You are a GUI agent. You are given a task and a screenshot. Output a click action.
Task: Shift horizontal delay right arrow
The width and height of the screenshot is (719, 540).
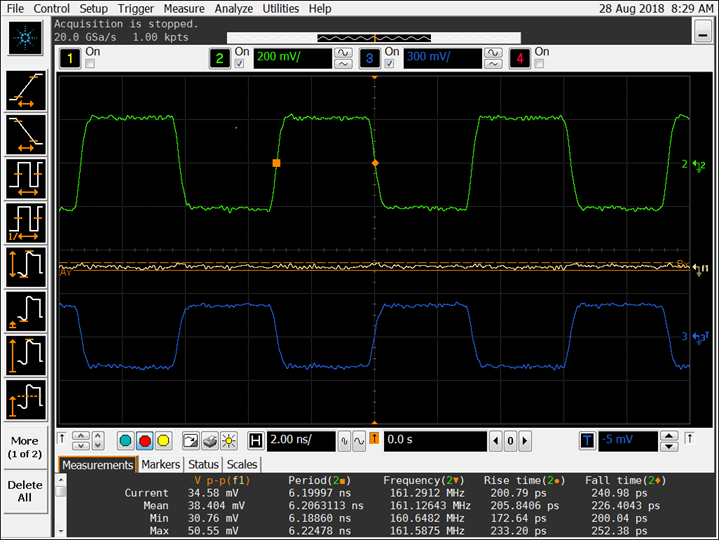click(x=525, y=441)
